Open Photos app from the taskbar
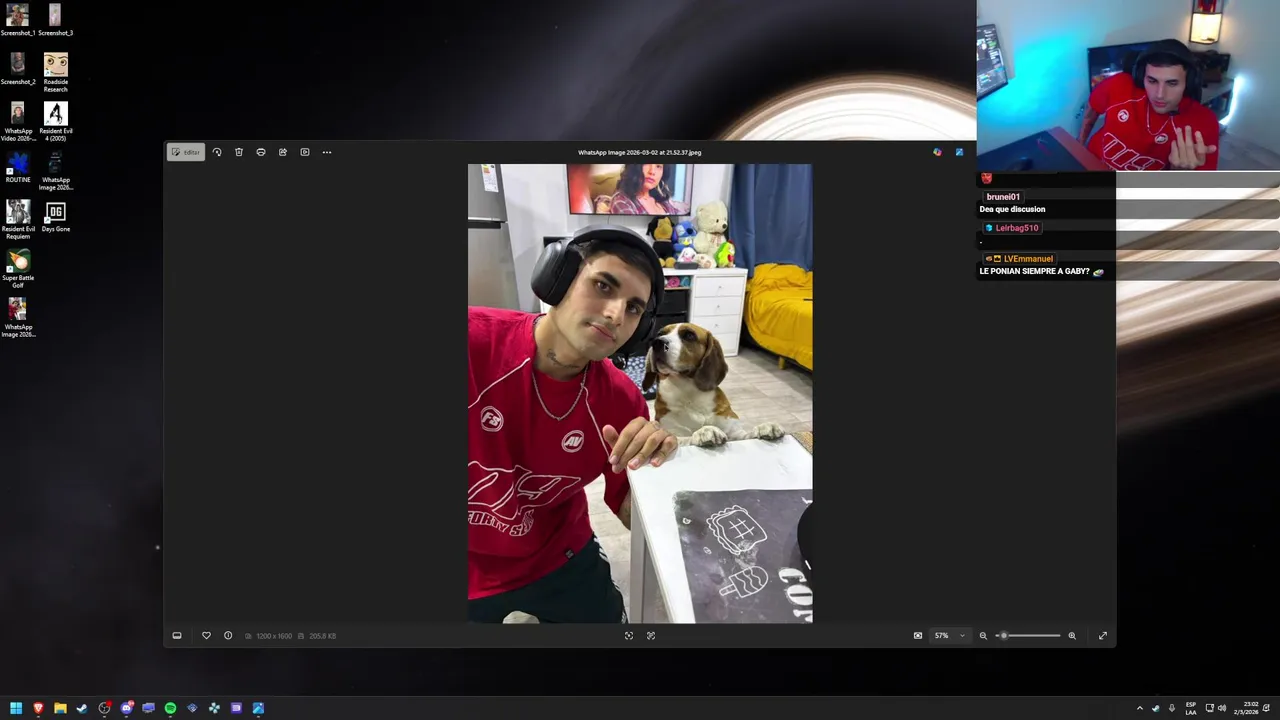1280x720 pixels. (x=258, y=708)
